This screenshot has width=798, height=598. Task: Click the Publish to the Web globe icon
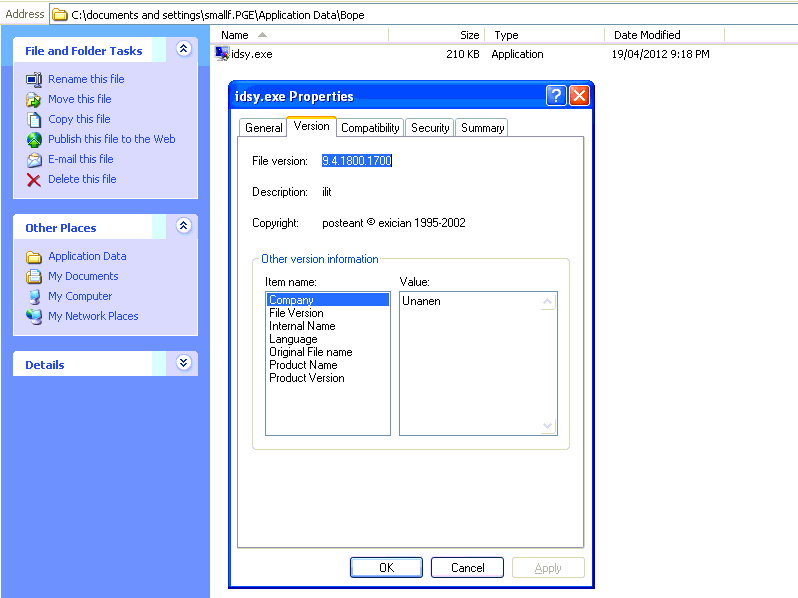click(x=34, y=139)
